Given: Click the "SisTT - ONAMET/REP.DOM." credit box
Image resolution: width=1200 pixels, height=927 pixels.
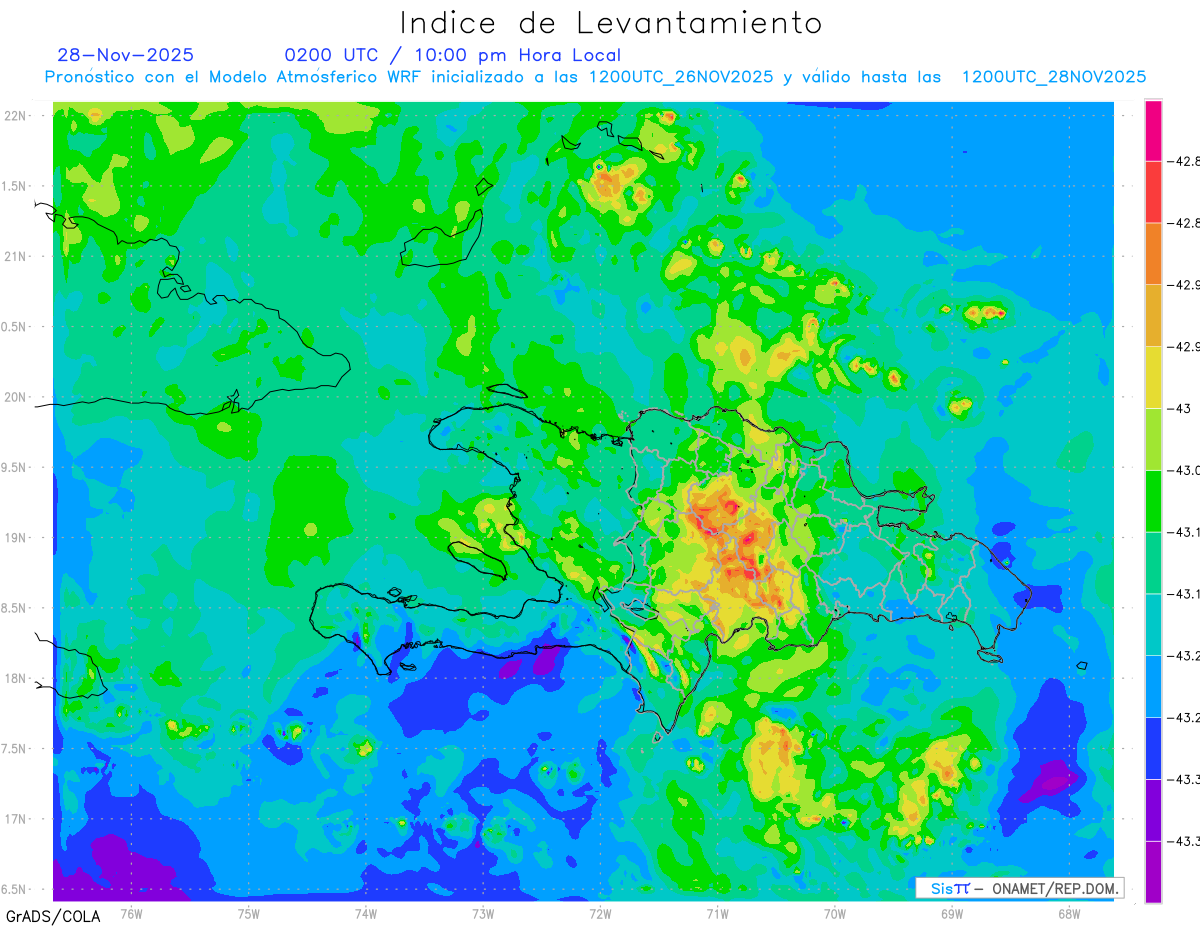Looking at the screenshot, I should click(x=1019, y=888).
